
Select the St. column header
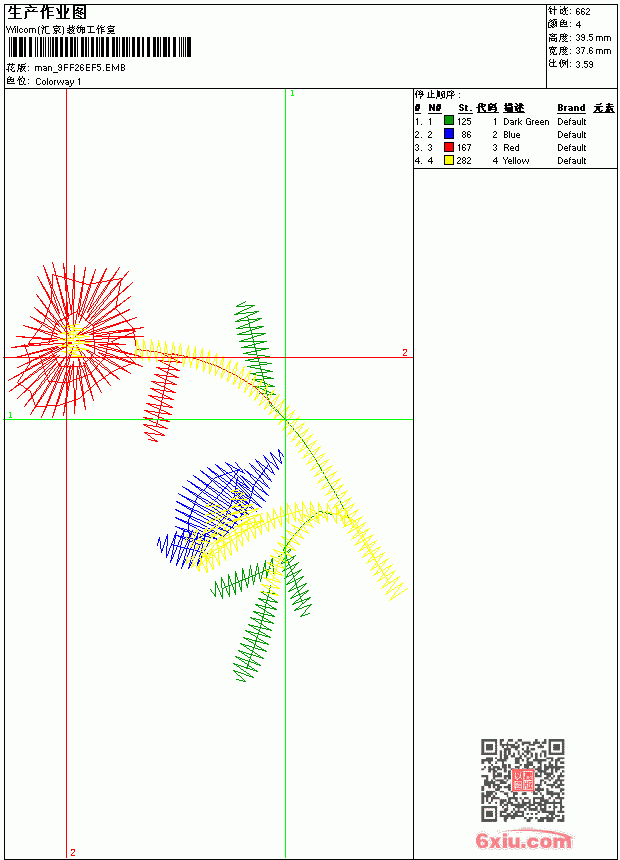point(465,108)
